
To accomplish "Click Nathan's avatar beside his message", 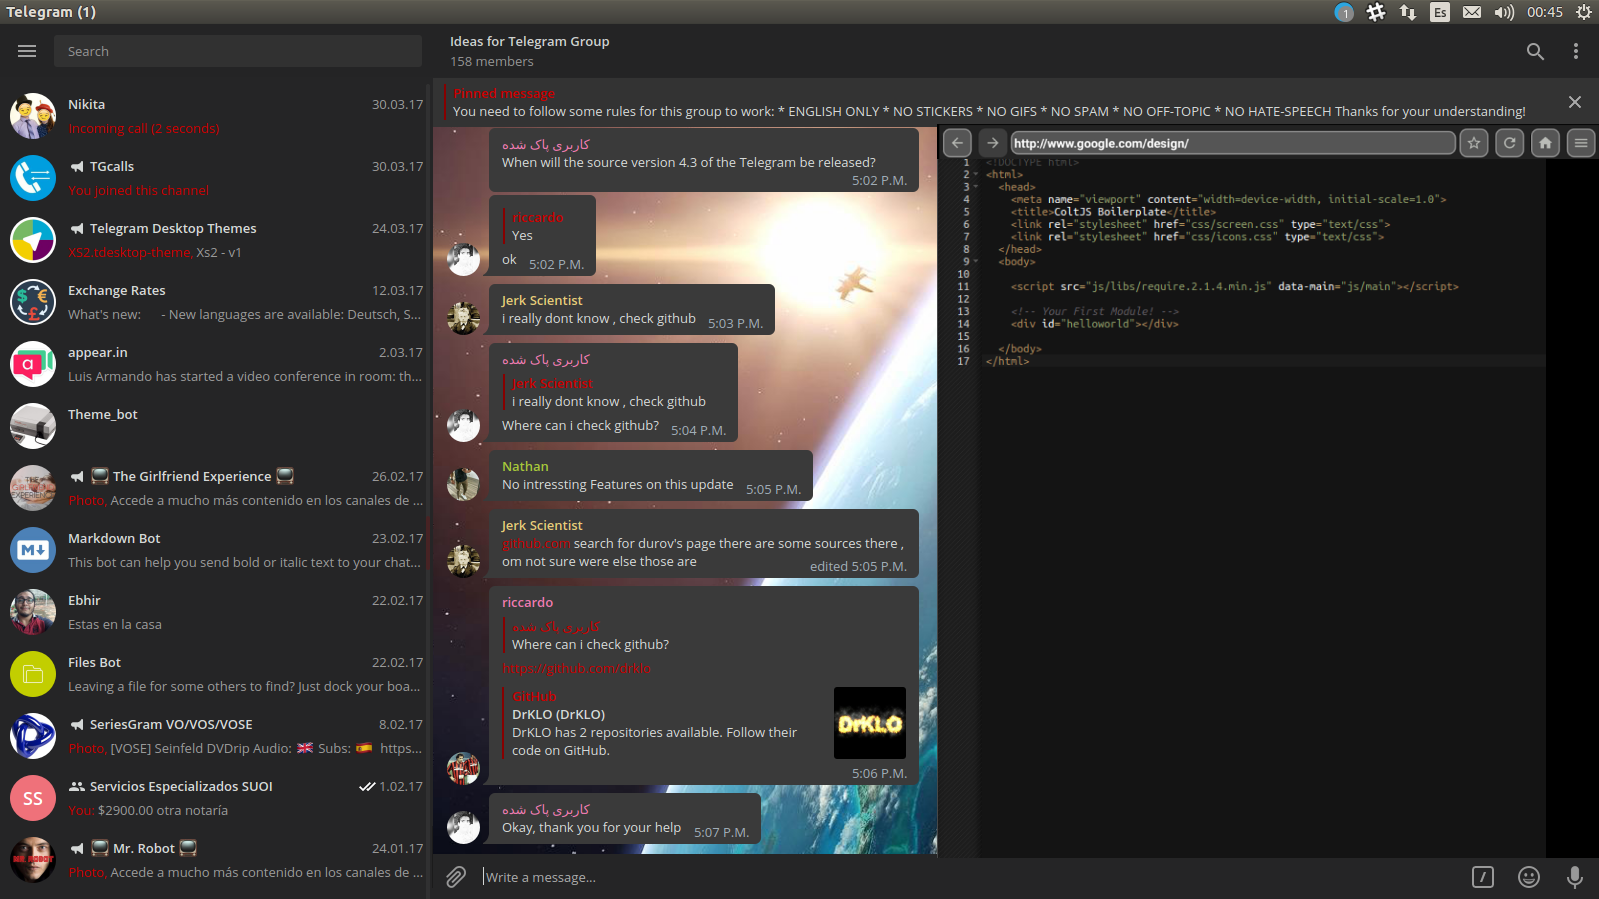I will pos(463,483).
